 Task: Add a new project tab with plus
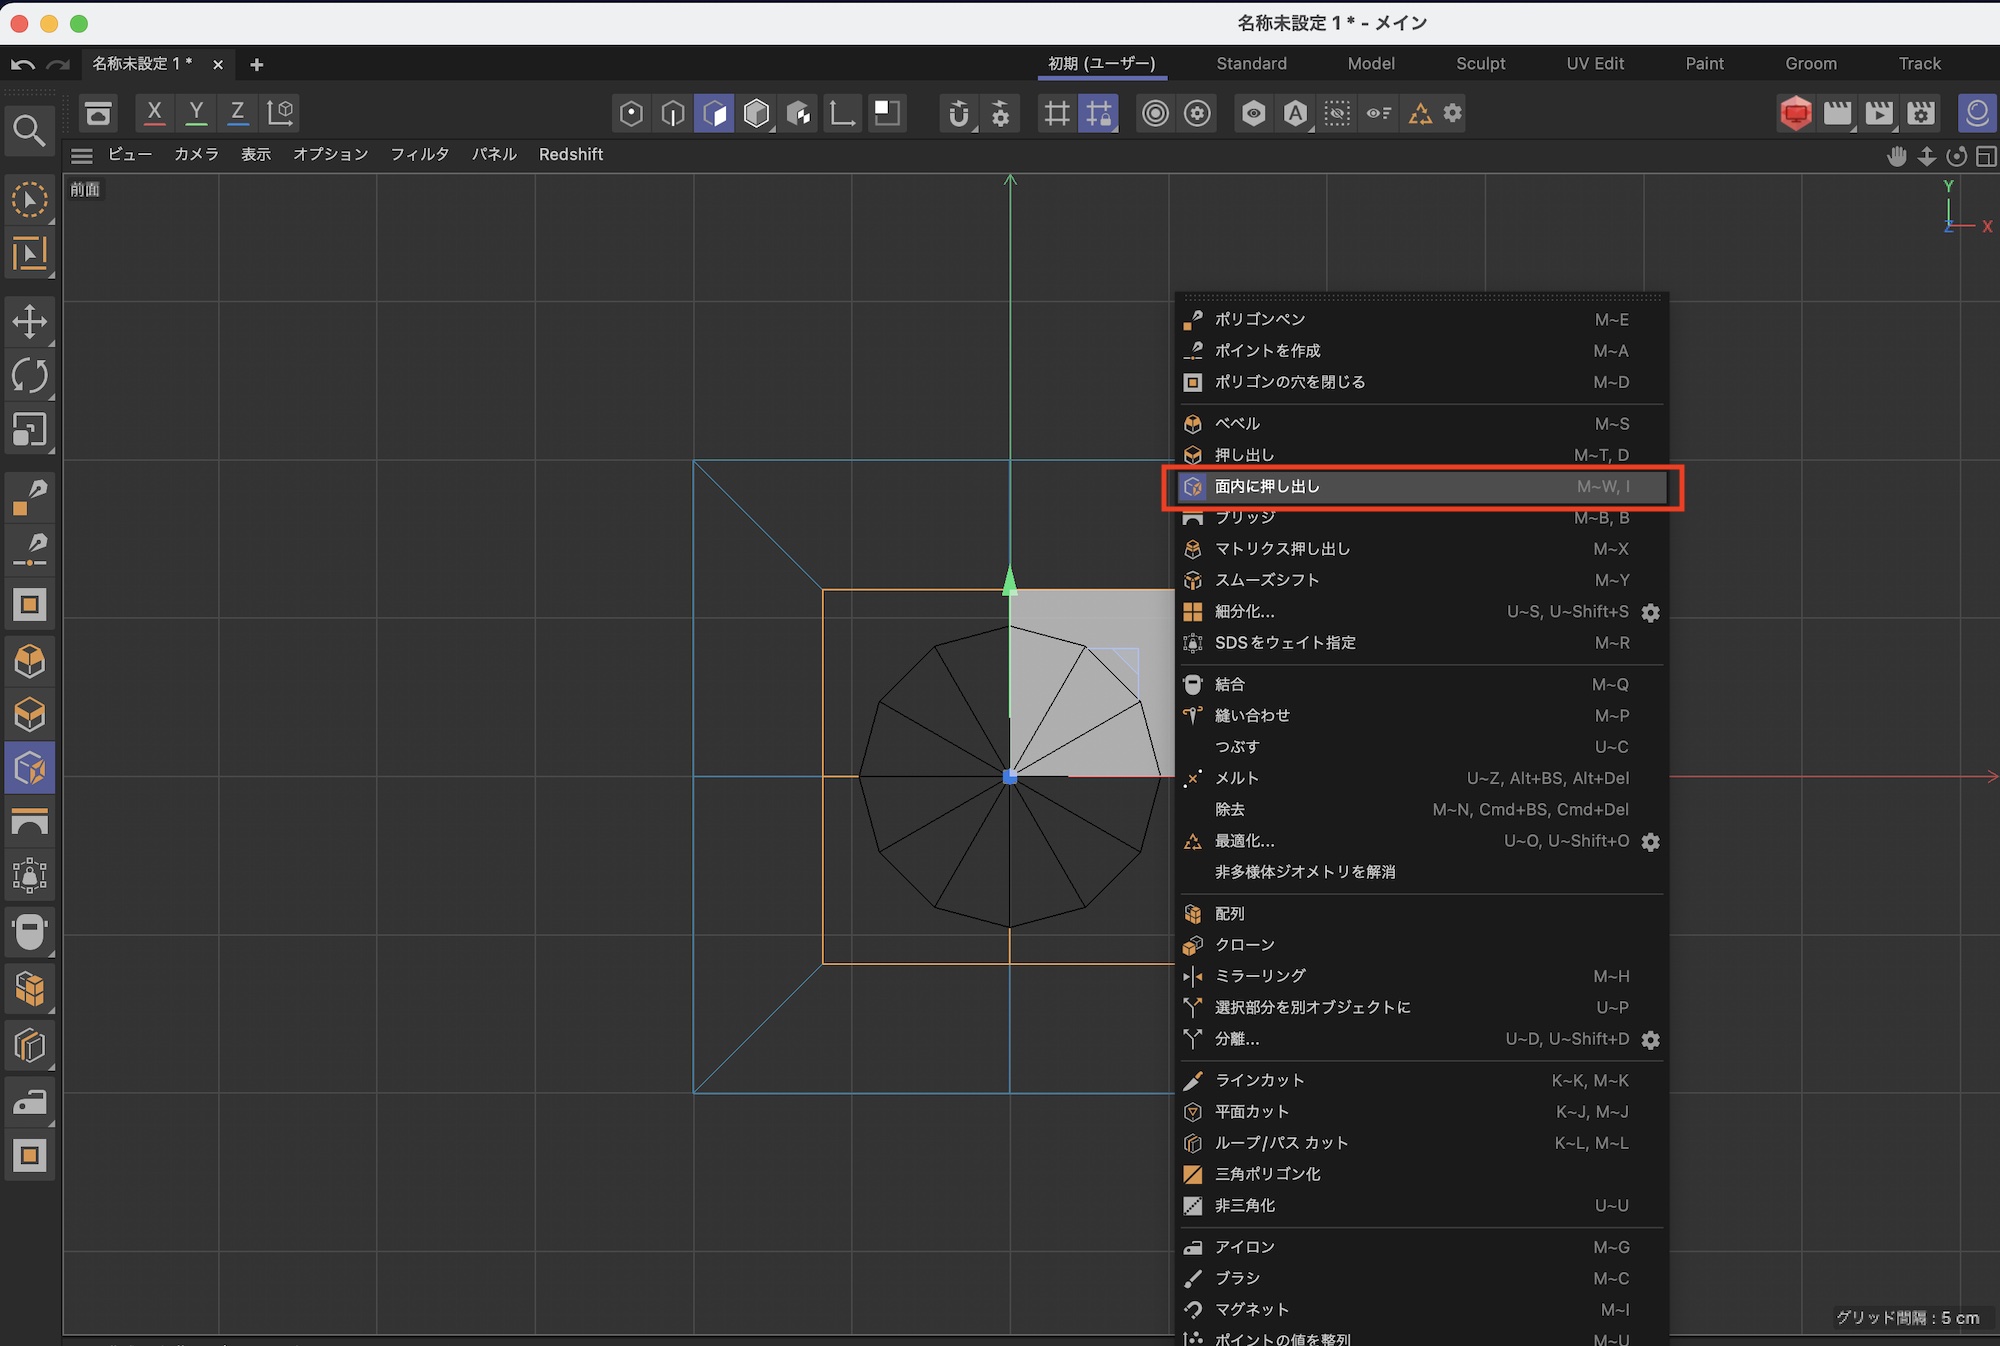pos(257,65)
